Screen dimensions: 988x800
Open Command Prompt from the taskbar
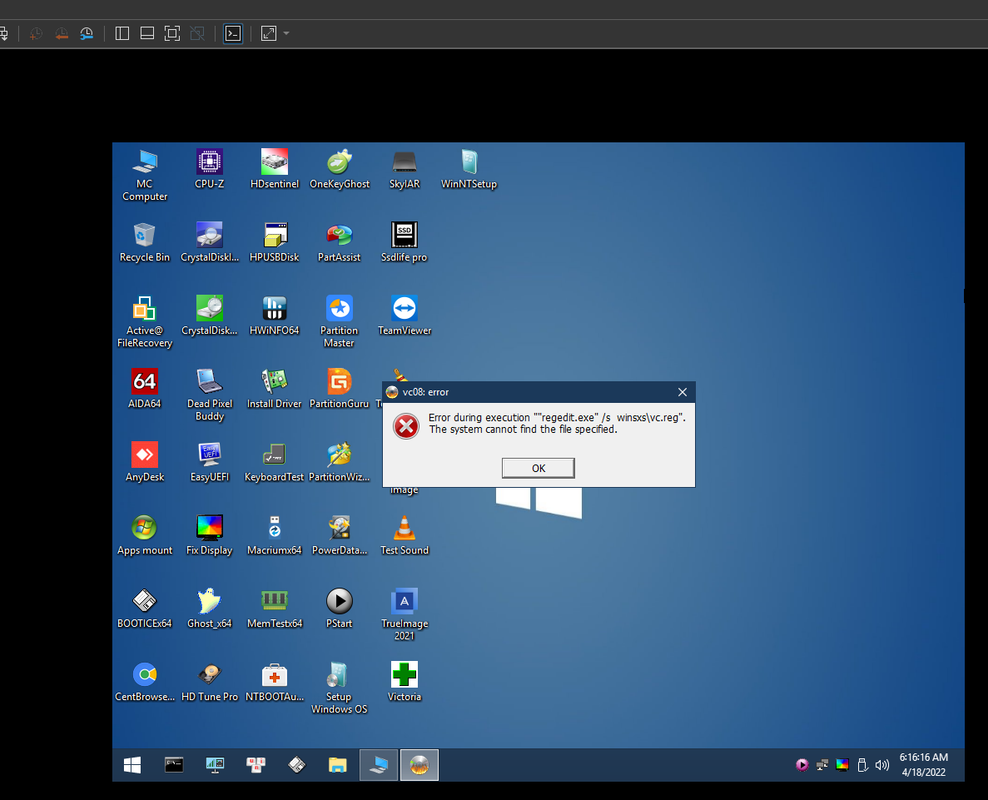(174, 765)
